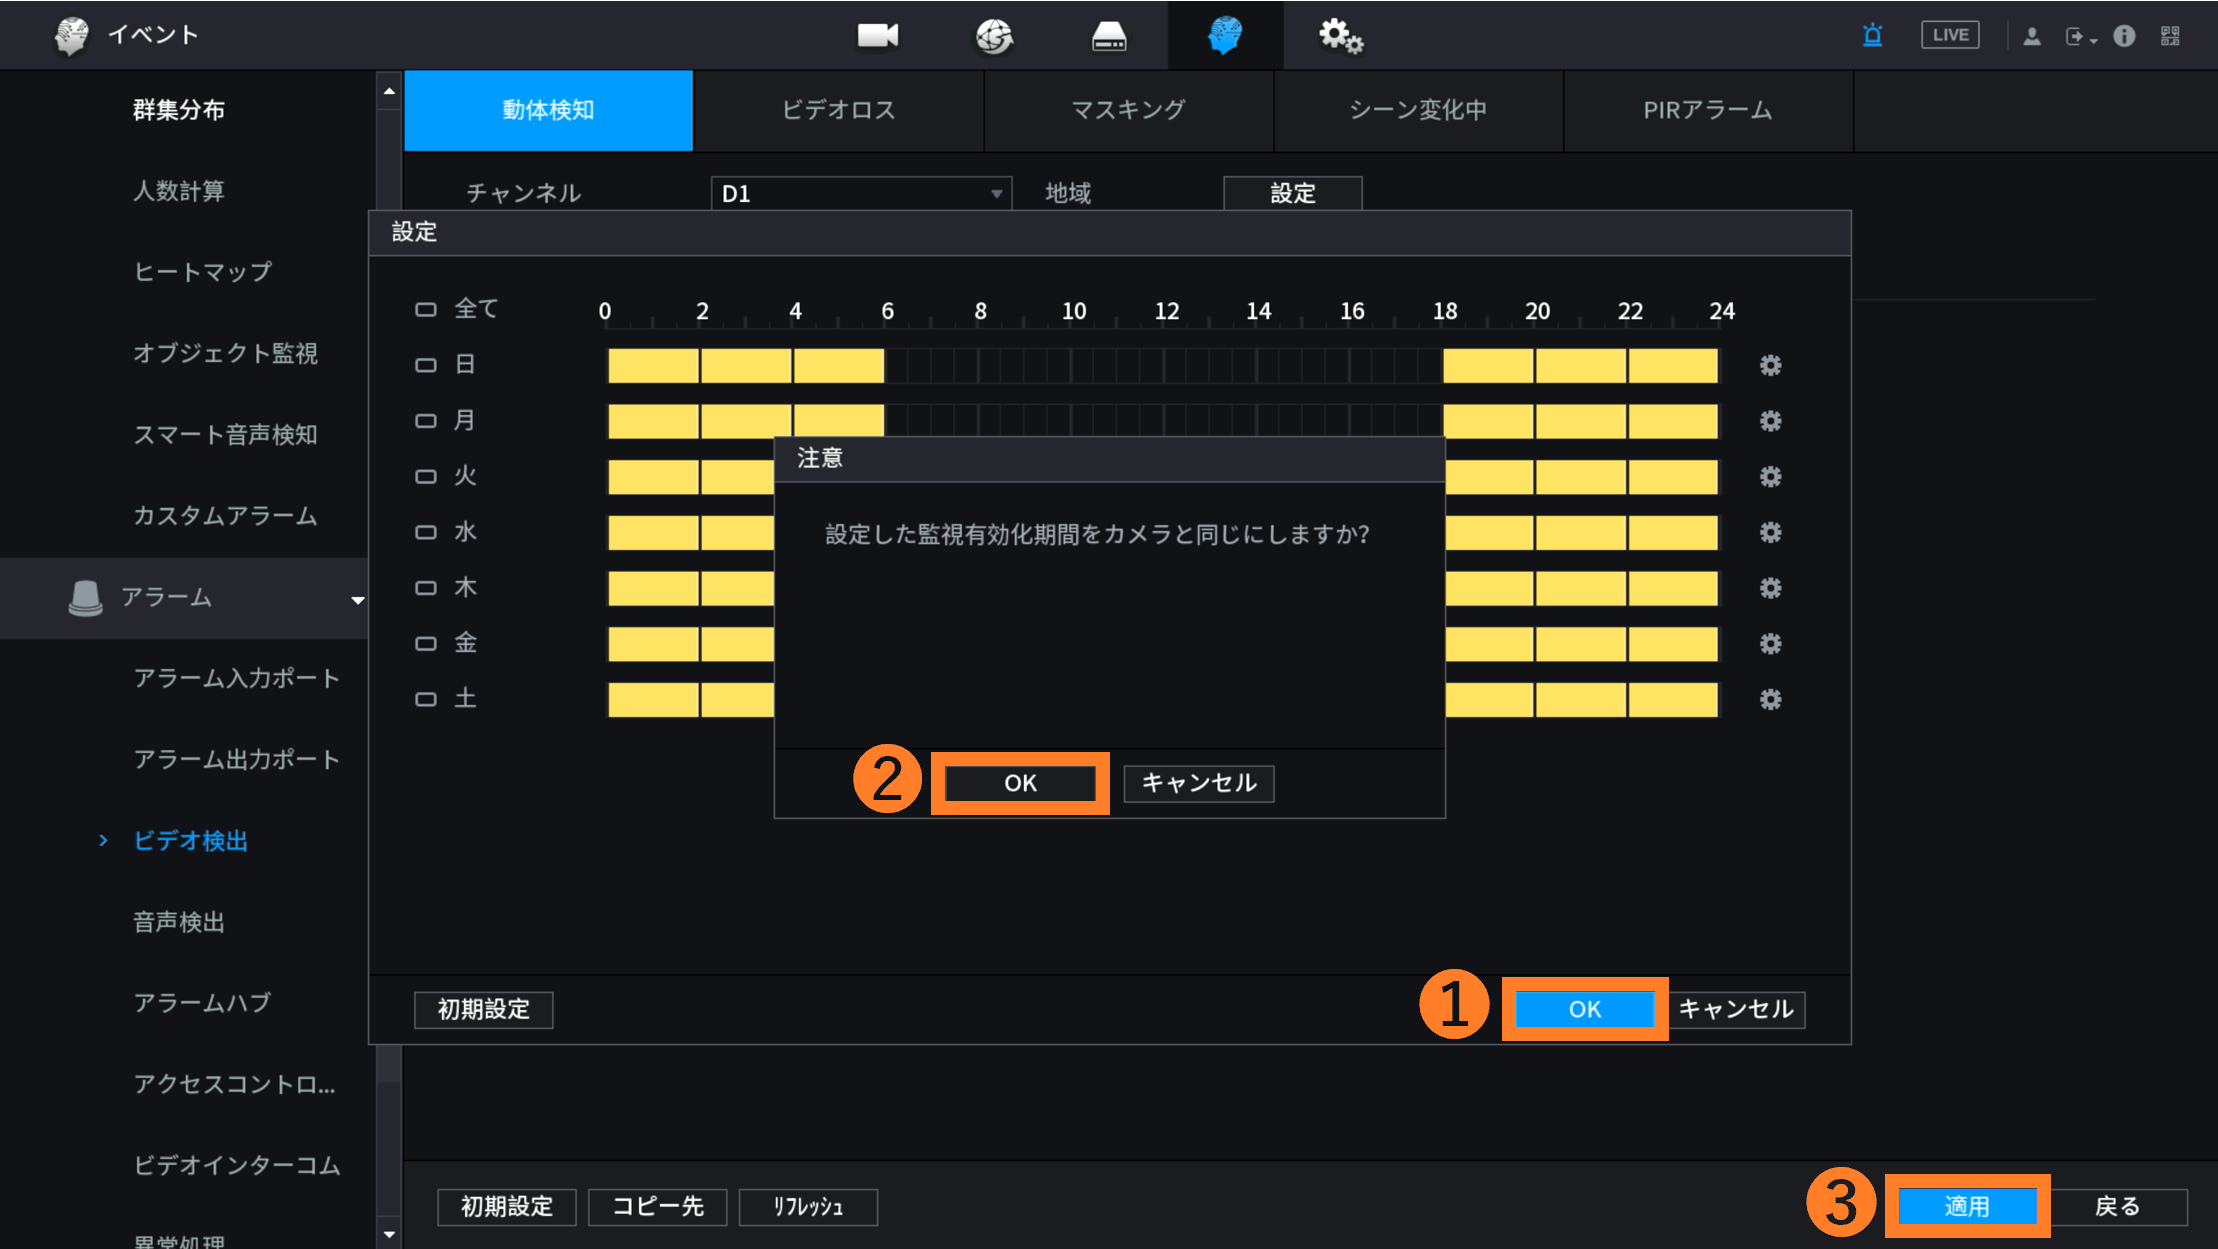Open the storage drive icon in top bar
This screenshot has width=2218, height=1249.
tap(1109, 36)
